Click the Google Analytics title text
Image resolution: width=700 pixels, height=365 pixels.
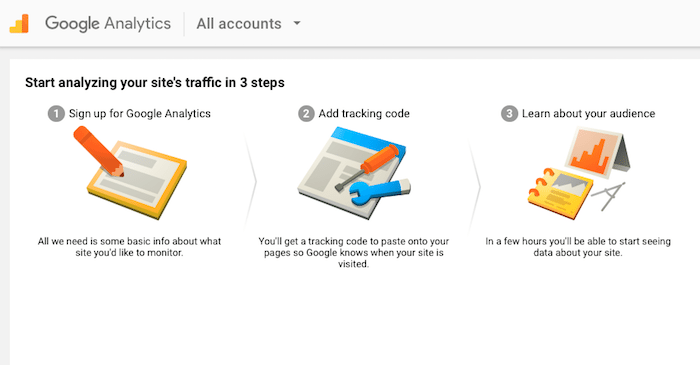(x=108, y=24)
